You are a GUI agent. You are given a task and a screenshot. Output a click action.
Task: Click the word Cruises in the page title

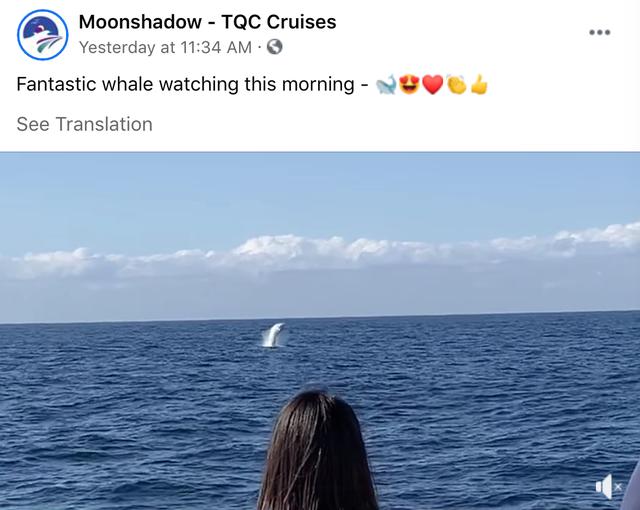(302, 22)
